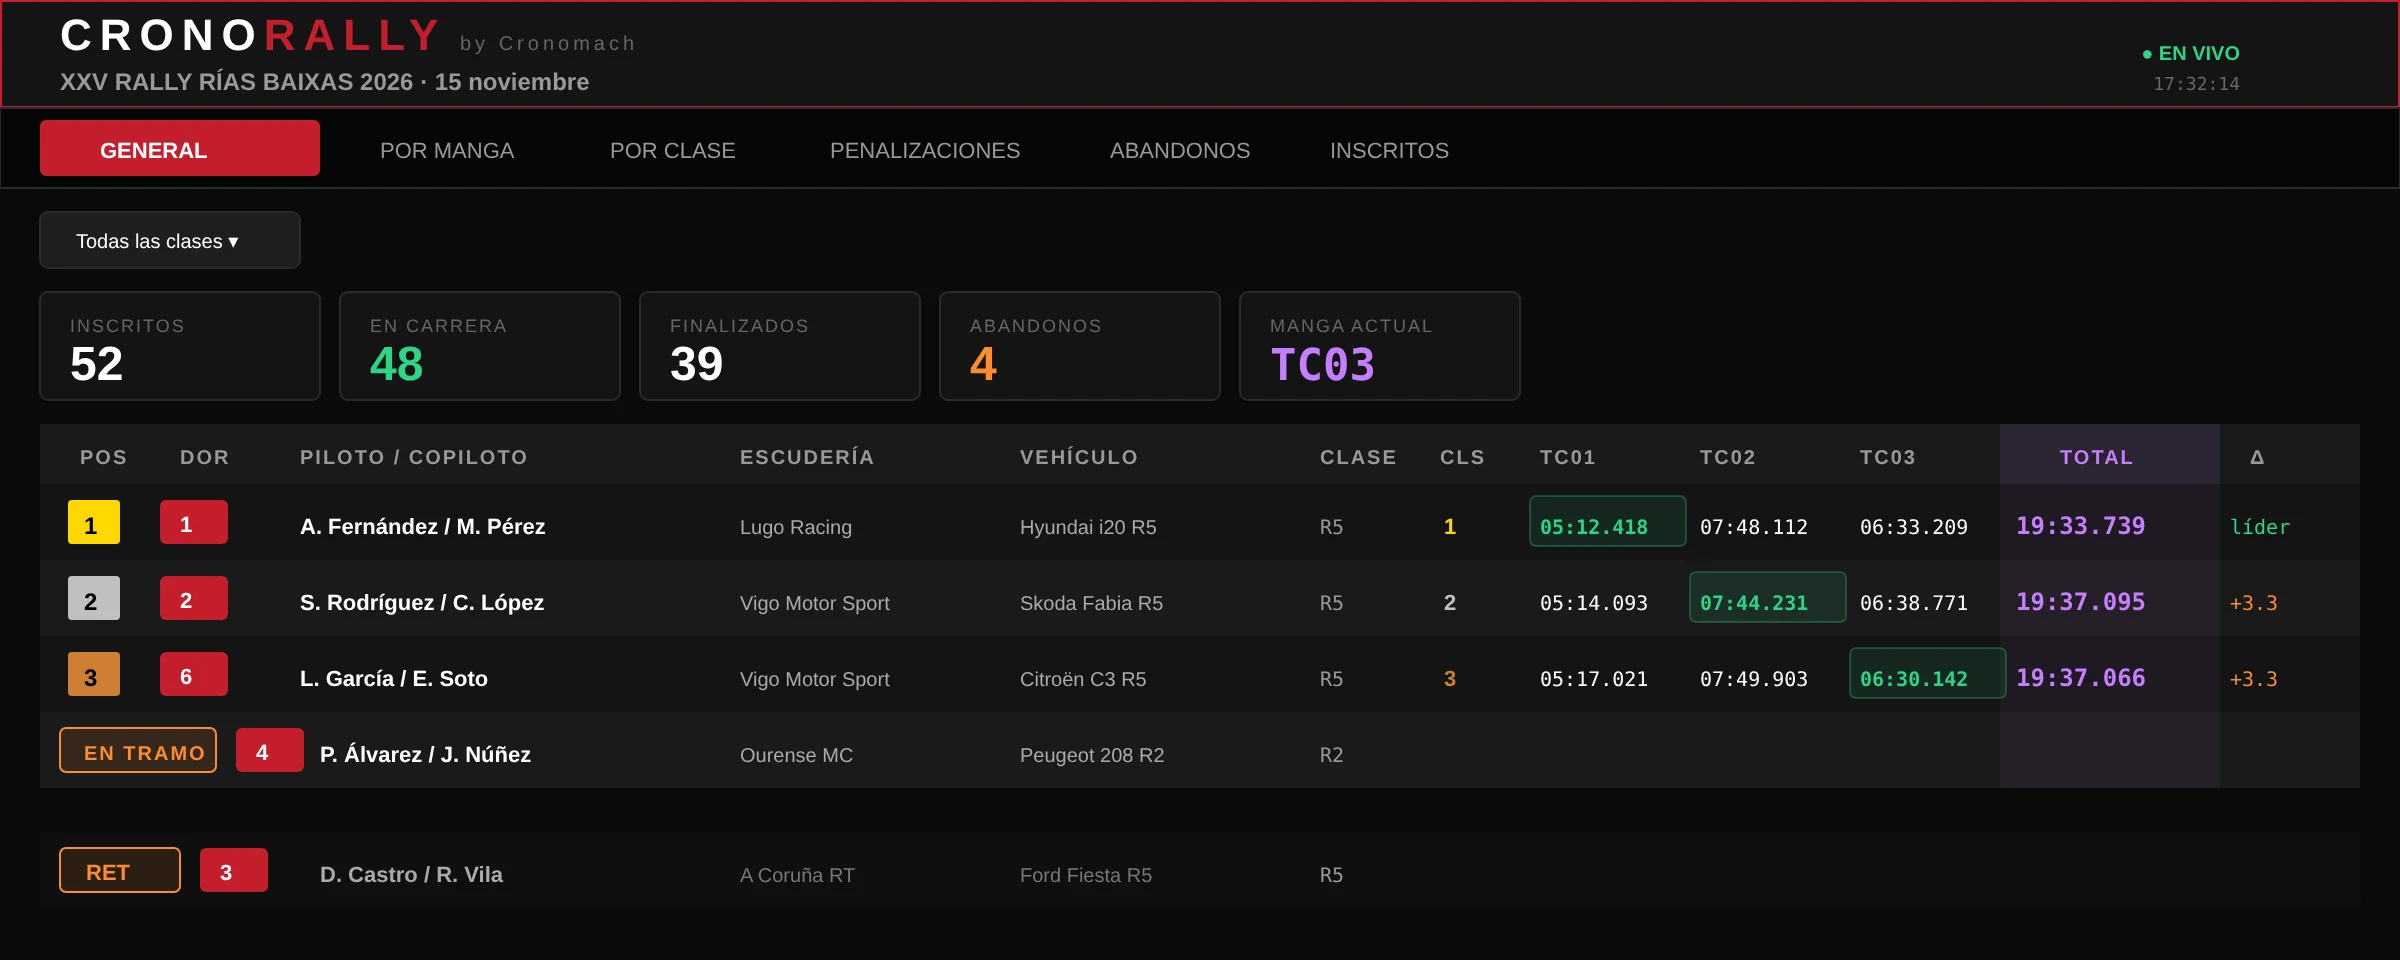Viewport: 2400px width, 960px height.
Task: Click the RET status badge
Action: [120, 870]
